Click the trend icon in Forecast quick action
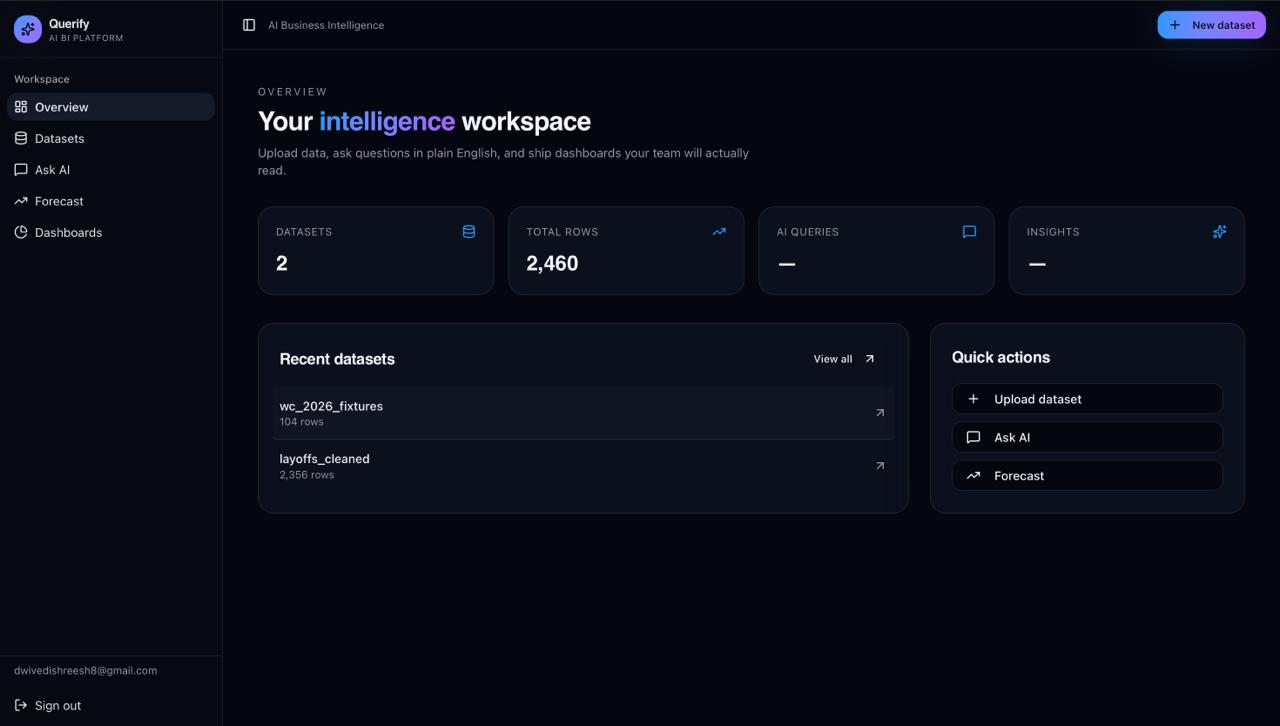This screenshot has width=1280, height=726. pos(973,476)
